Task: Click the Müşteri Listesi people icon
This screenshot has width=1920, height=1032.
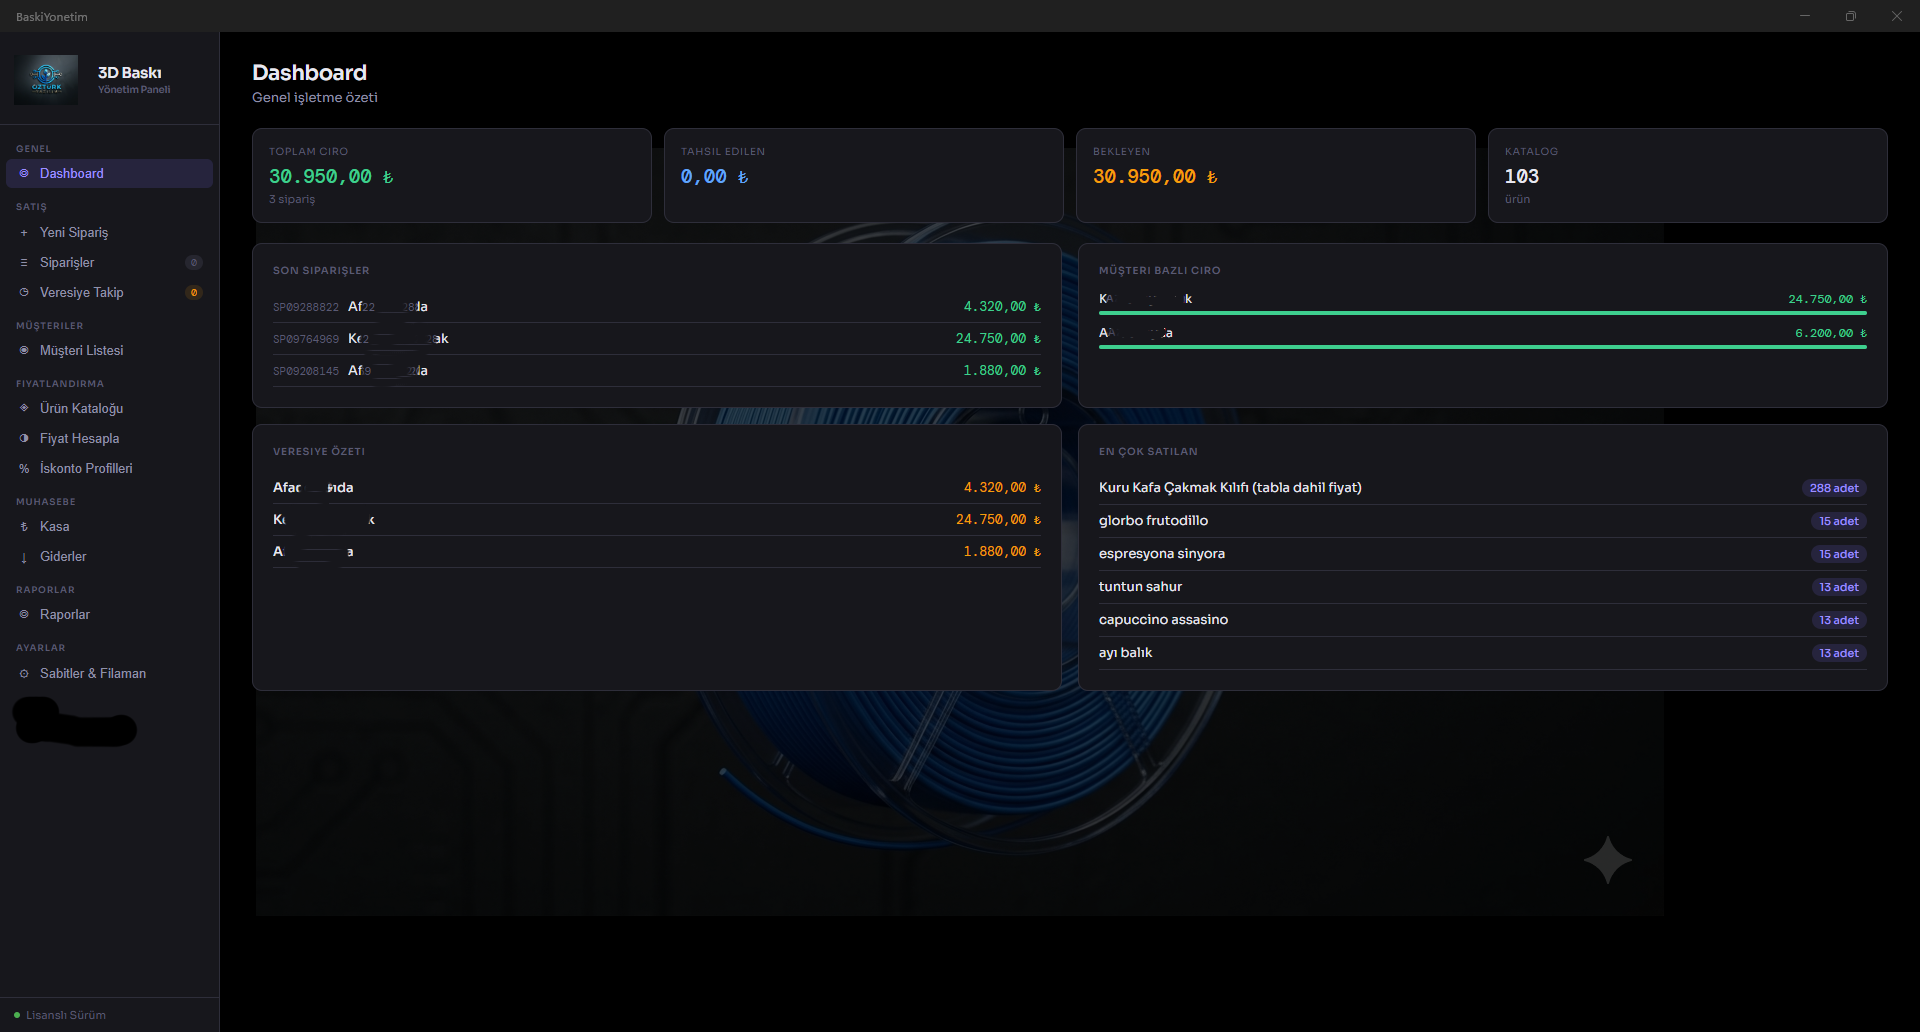Action: pos(24,350)
